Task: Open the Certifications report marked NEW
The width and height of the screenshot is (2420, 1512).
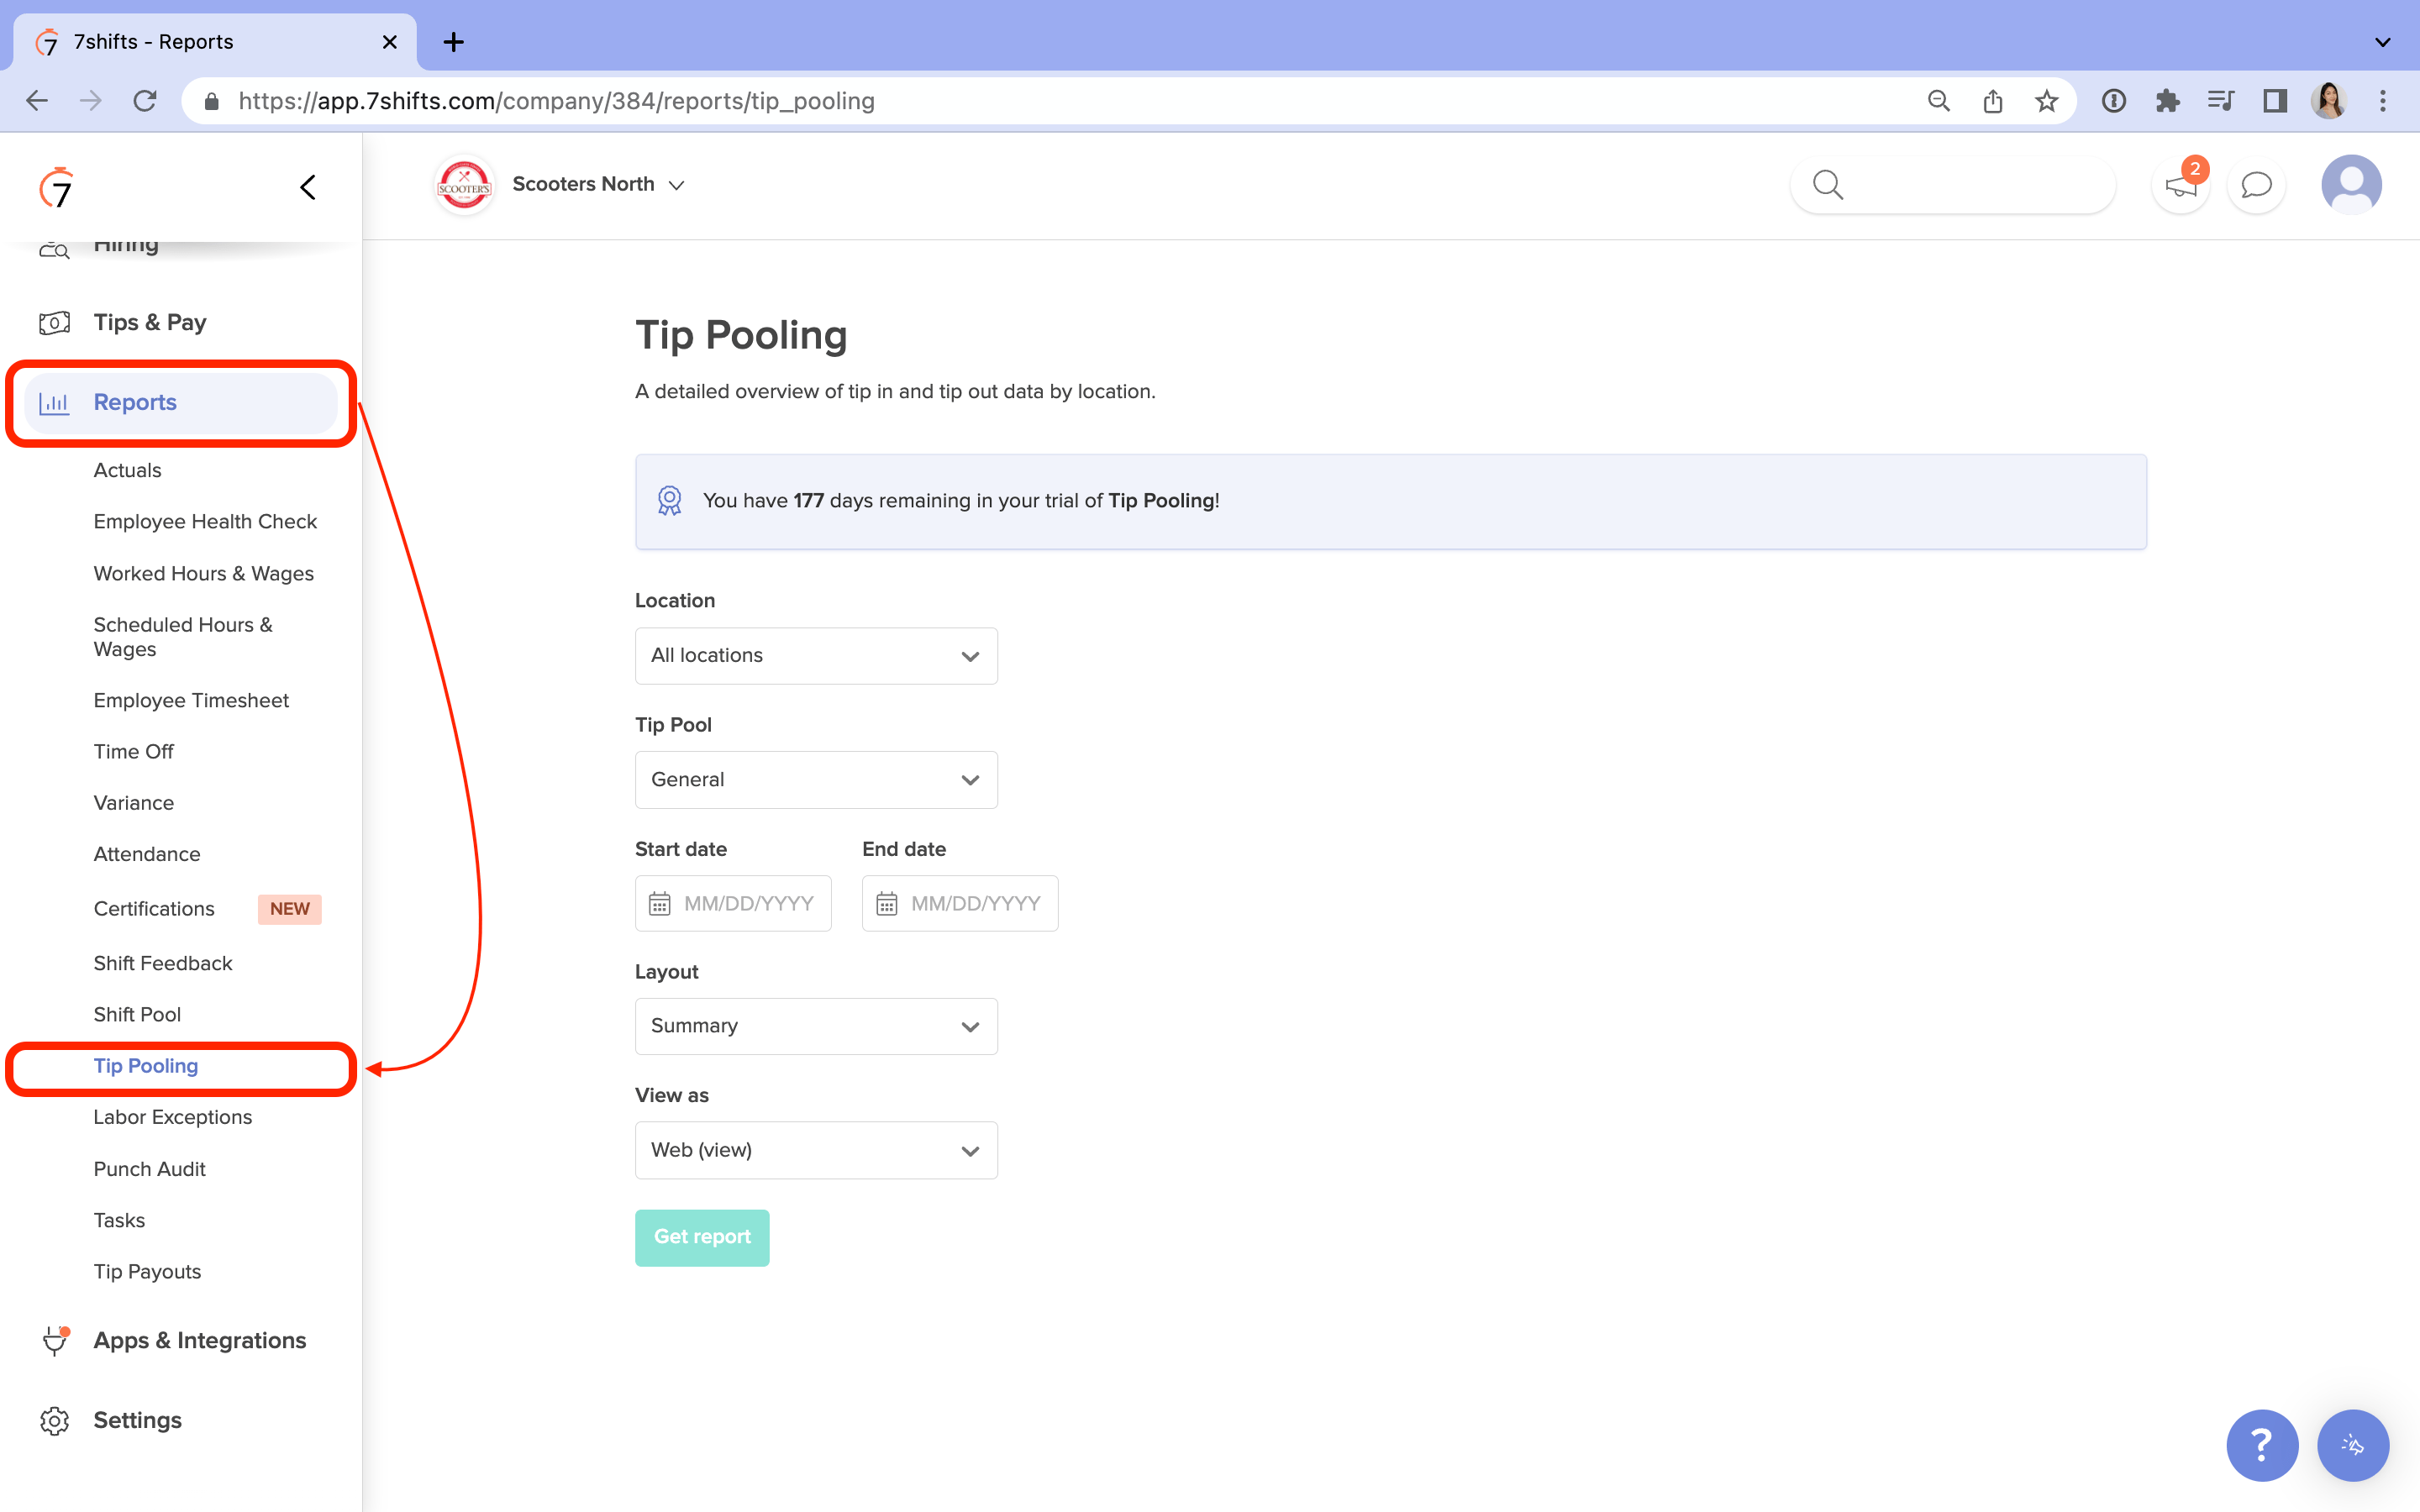Action: point(153,908)
